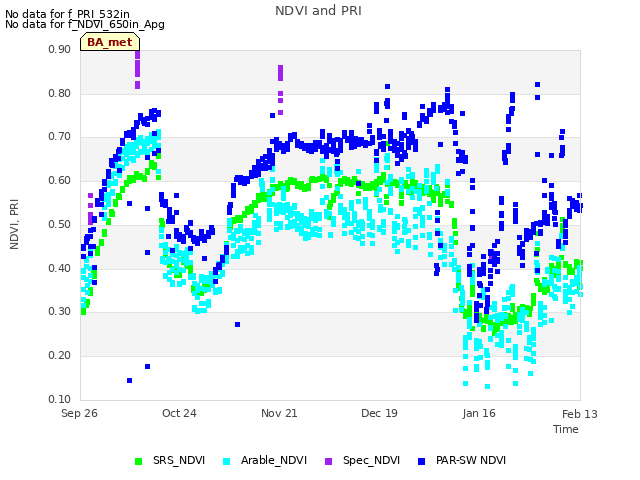This screenshot has width=640, height=480.
Task: Click the Oct 24 x-axis label
Action: 179,413
